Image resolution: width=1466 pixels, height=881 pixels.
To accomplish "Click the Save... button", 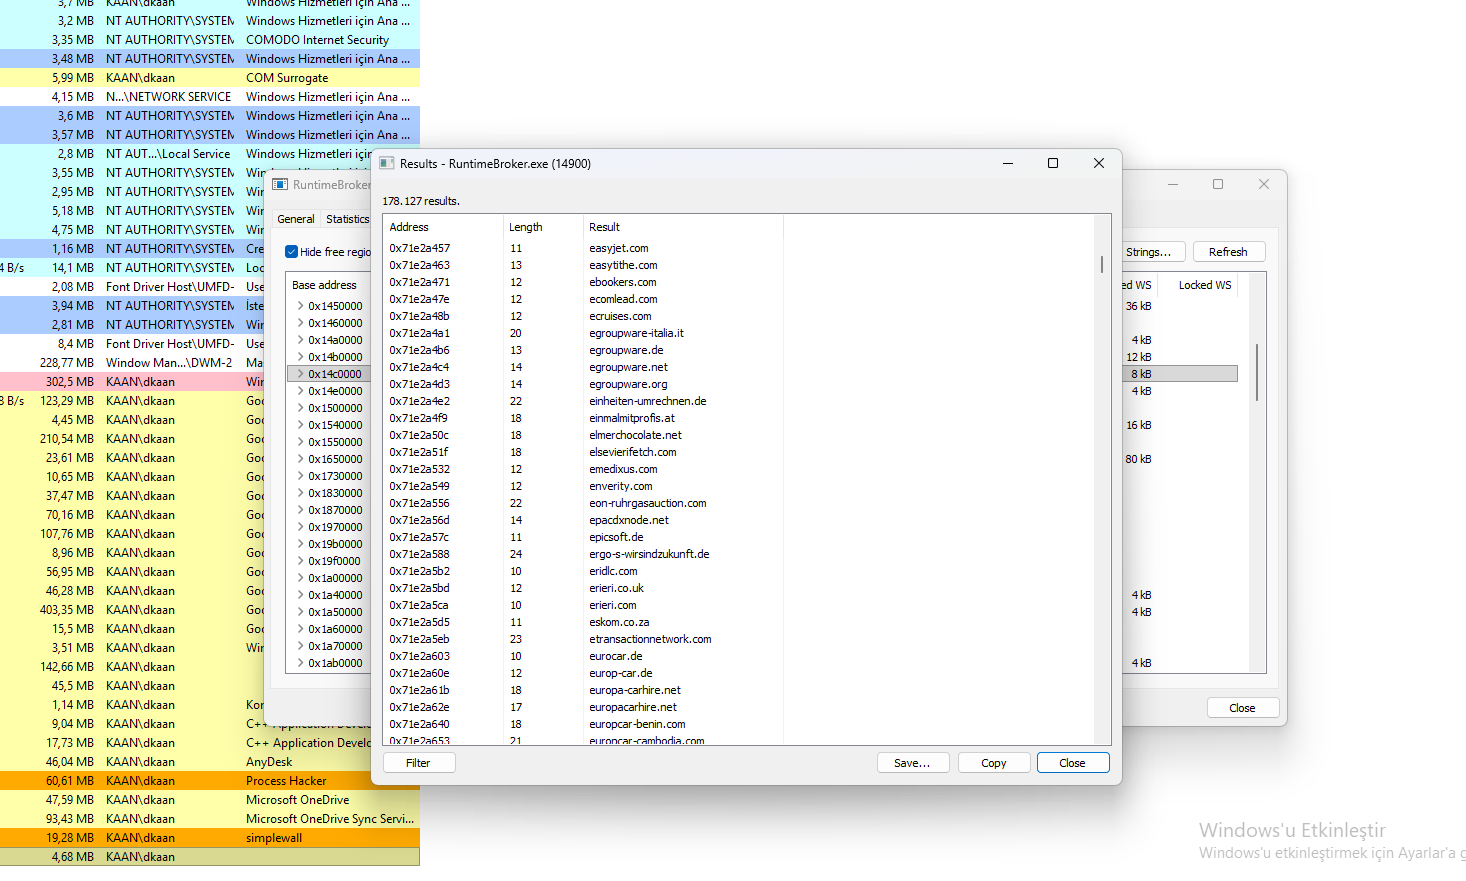I will click(912, 763).
